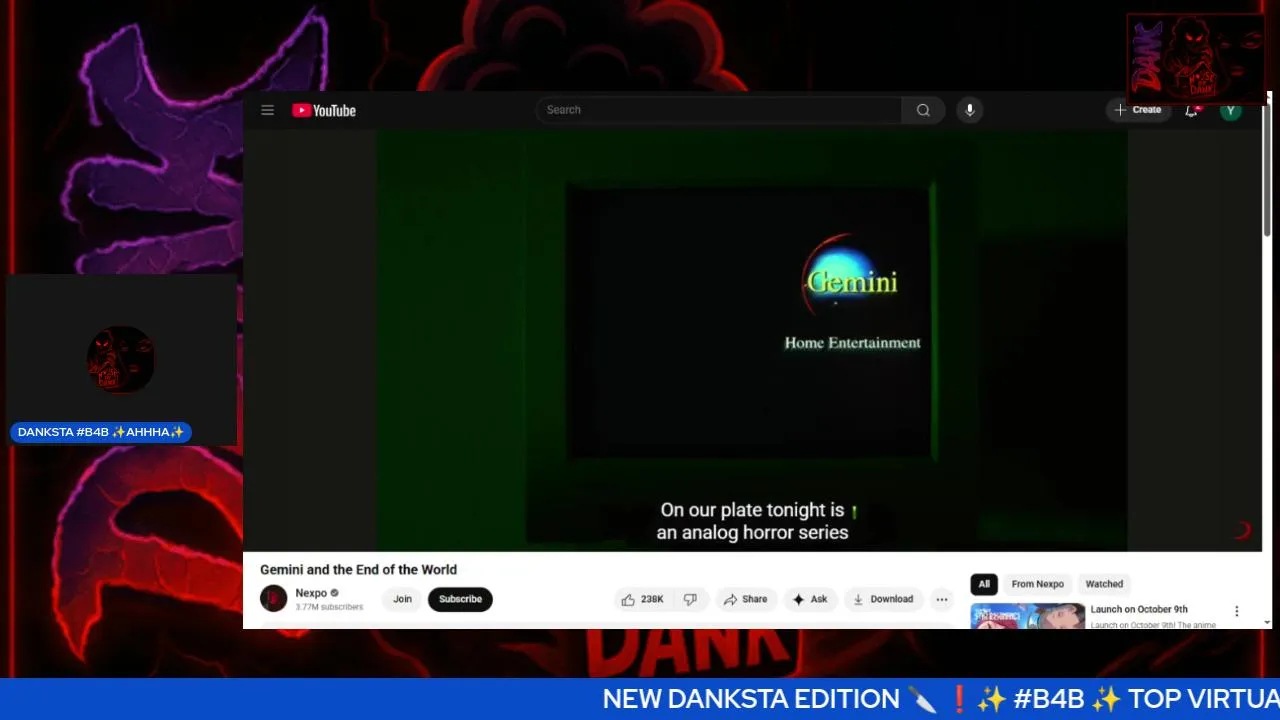Open the notifications bell
Screen dimensions: 1280x720
[1191, 110]
